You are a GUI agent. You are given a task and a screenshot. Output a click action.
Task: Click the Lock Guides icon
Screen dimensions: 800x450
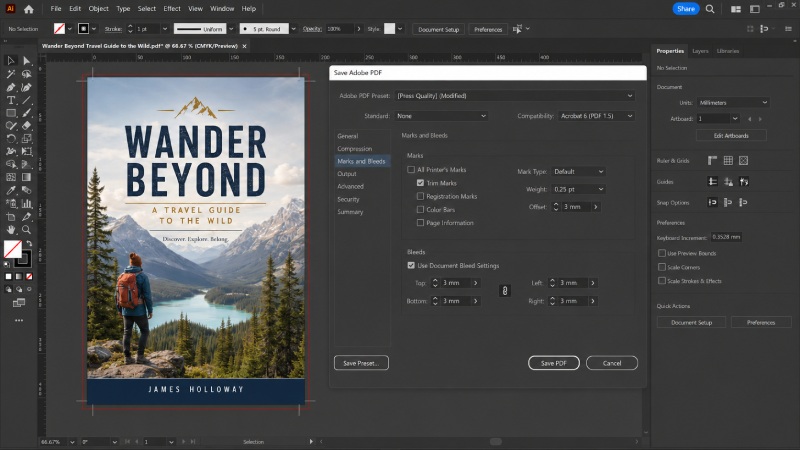pos(728,182)
